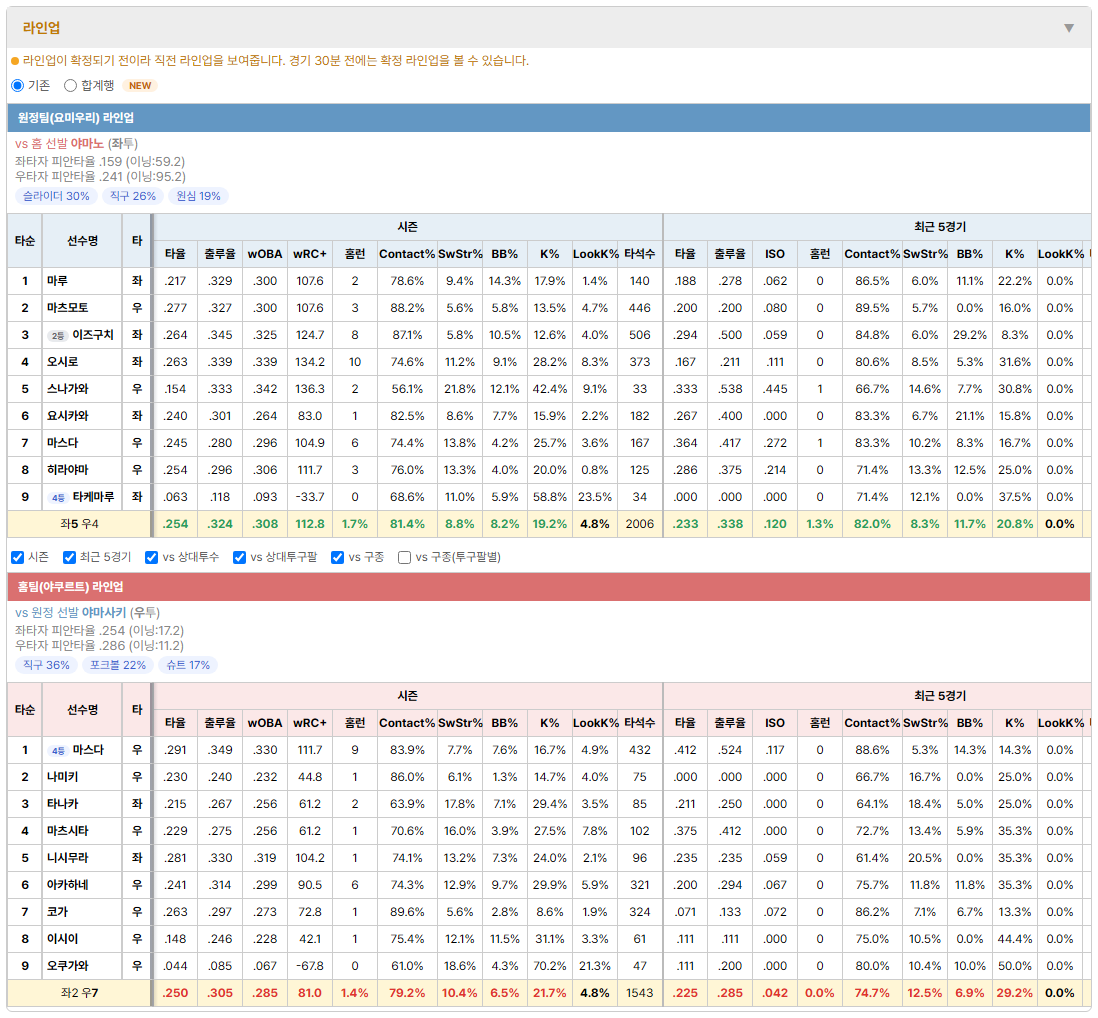Click the 2등 badge beside 이즈구치
This screenshot has width=1098, height=1018.
57,335
